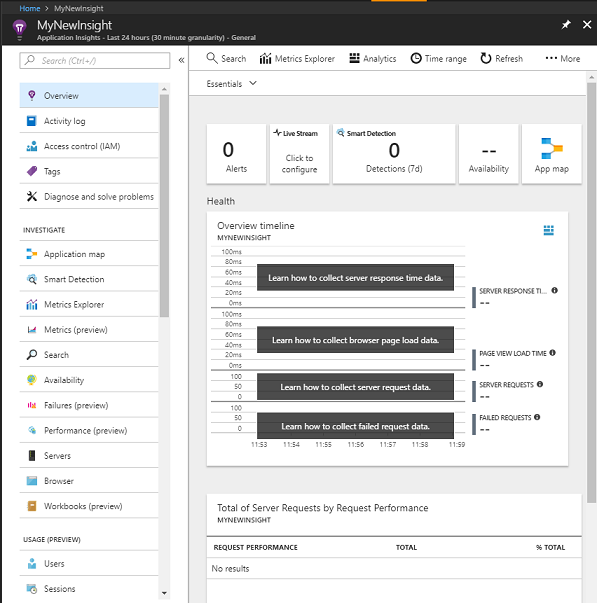The image size is (597, 603).
Task: Open the Tags menu item
Action: pyautogui.click(x=89, y=171)
